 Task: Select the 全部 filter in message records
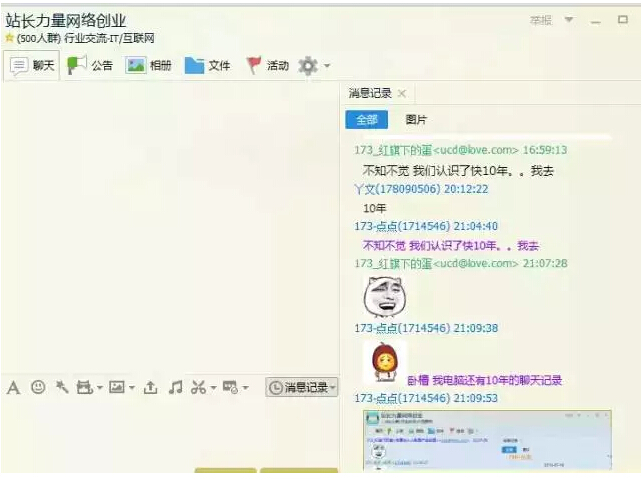pyautogui.click(x=367, y=119)
